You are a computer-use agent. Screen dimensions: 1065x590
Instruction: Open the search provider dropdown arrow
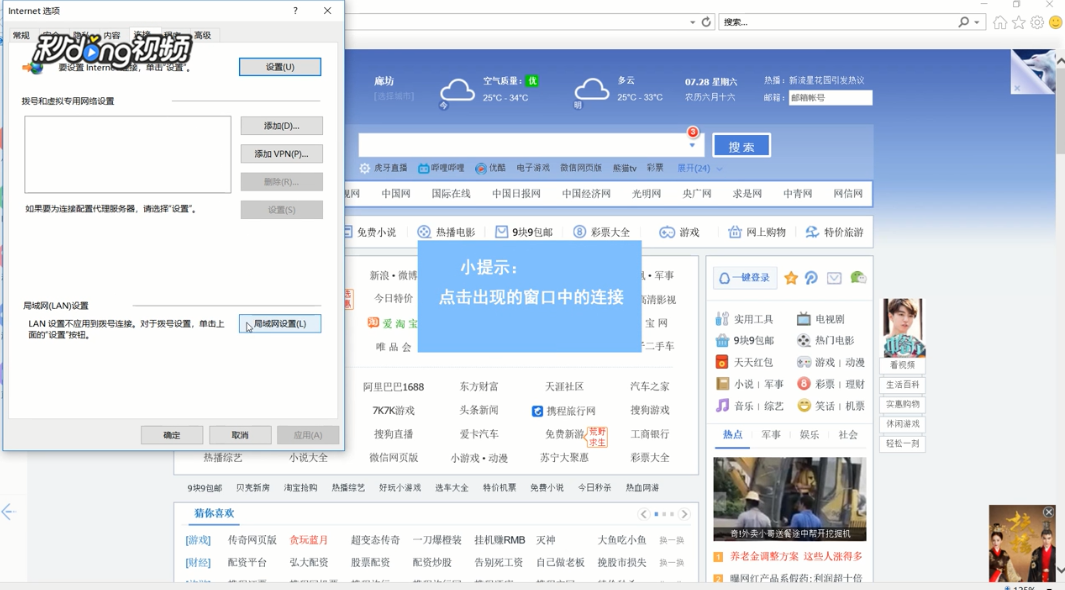pyautogui.click(x=977, y=22)
